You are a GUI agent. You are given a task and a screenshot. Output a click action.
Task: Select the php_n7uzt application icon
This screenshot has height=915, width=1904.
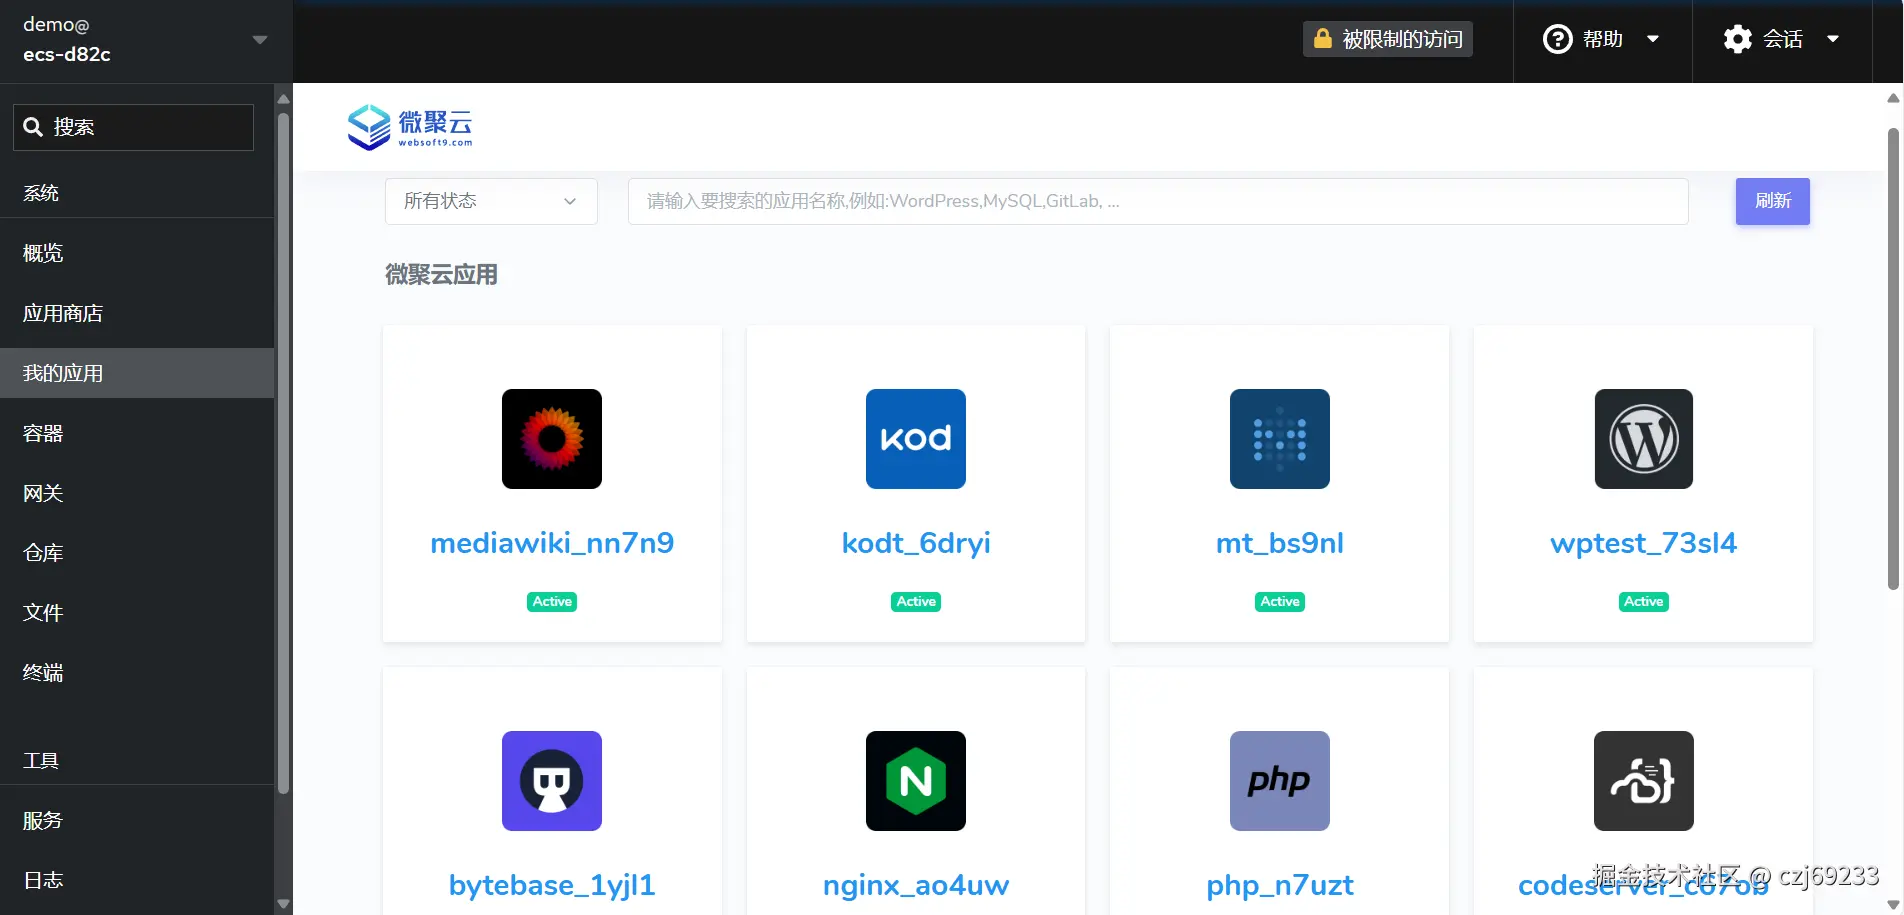click(1279, 781)
